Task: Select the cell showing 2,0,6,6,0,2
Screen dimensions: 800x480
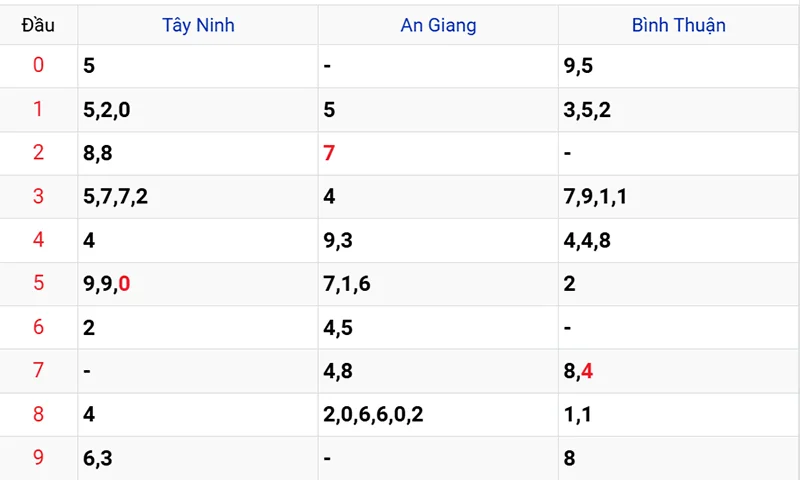Action: [x=373, y=414]
